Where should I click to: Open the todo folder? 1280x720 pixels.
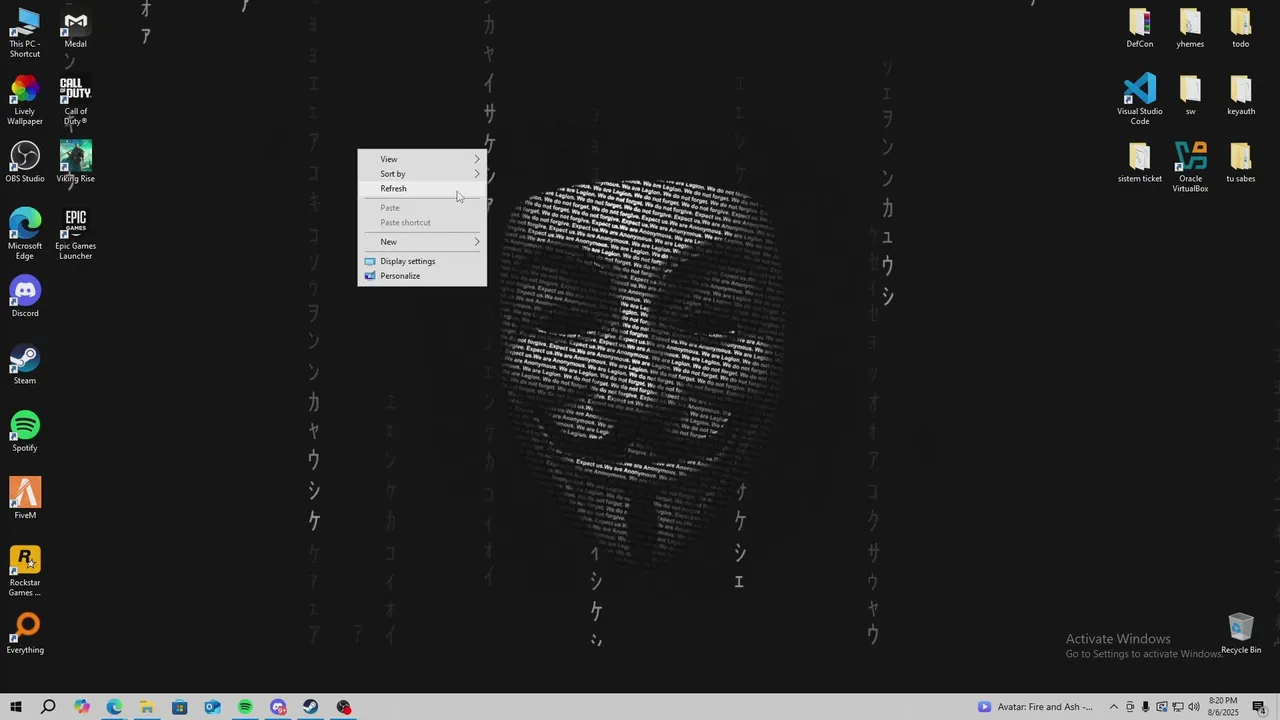pyautogui.click(x=1241, y=28)
